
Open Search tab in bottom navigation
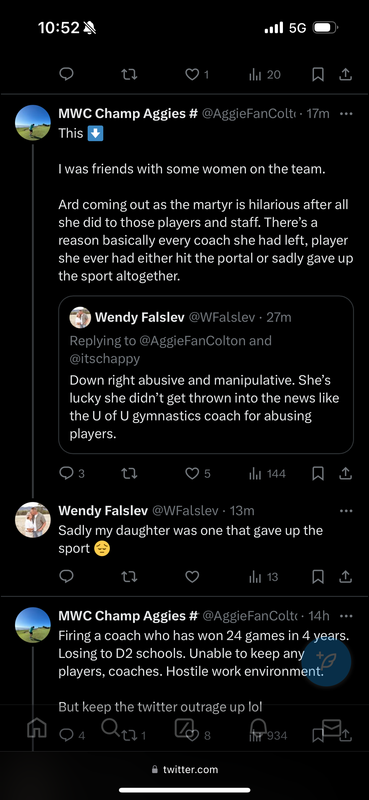[x=110, y=727]
